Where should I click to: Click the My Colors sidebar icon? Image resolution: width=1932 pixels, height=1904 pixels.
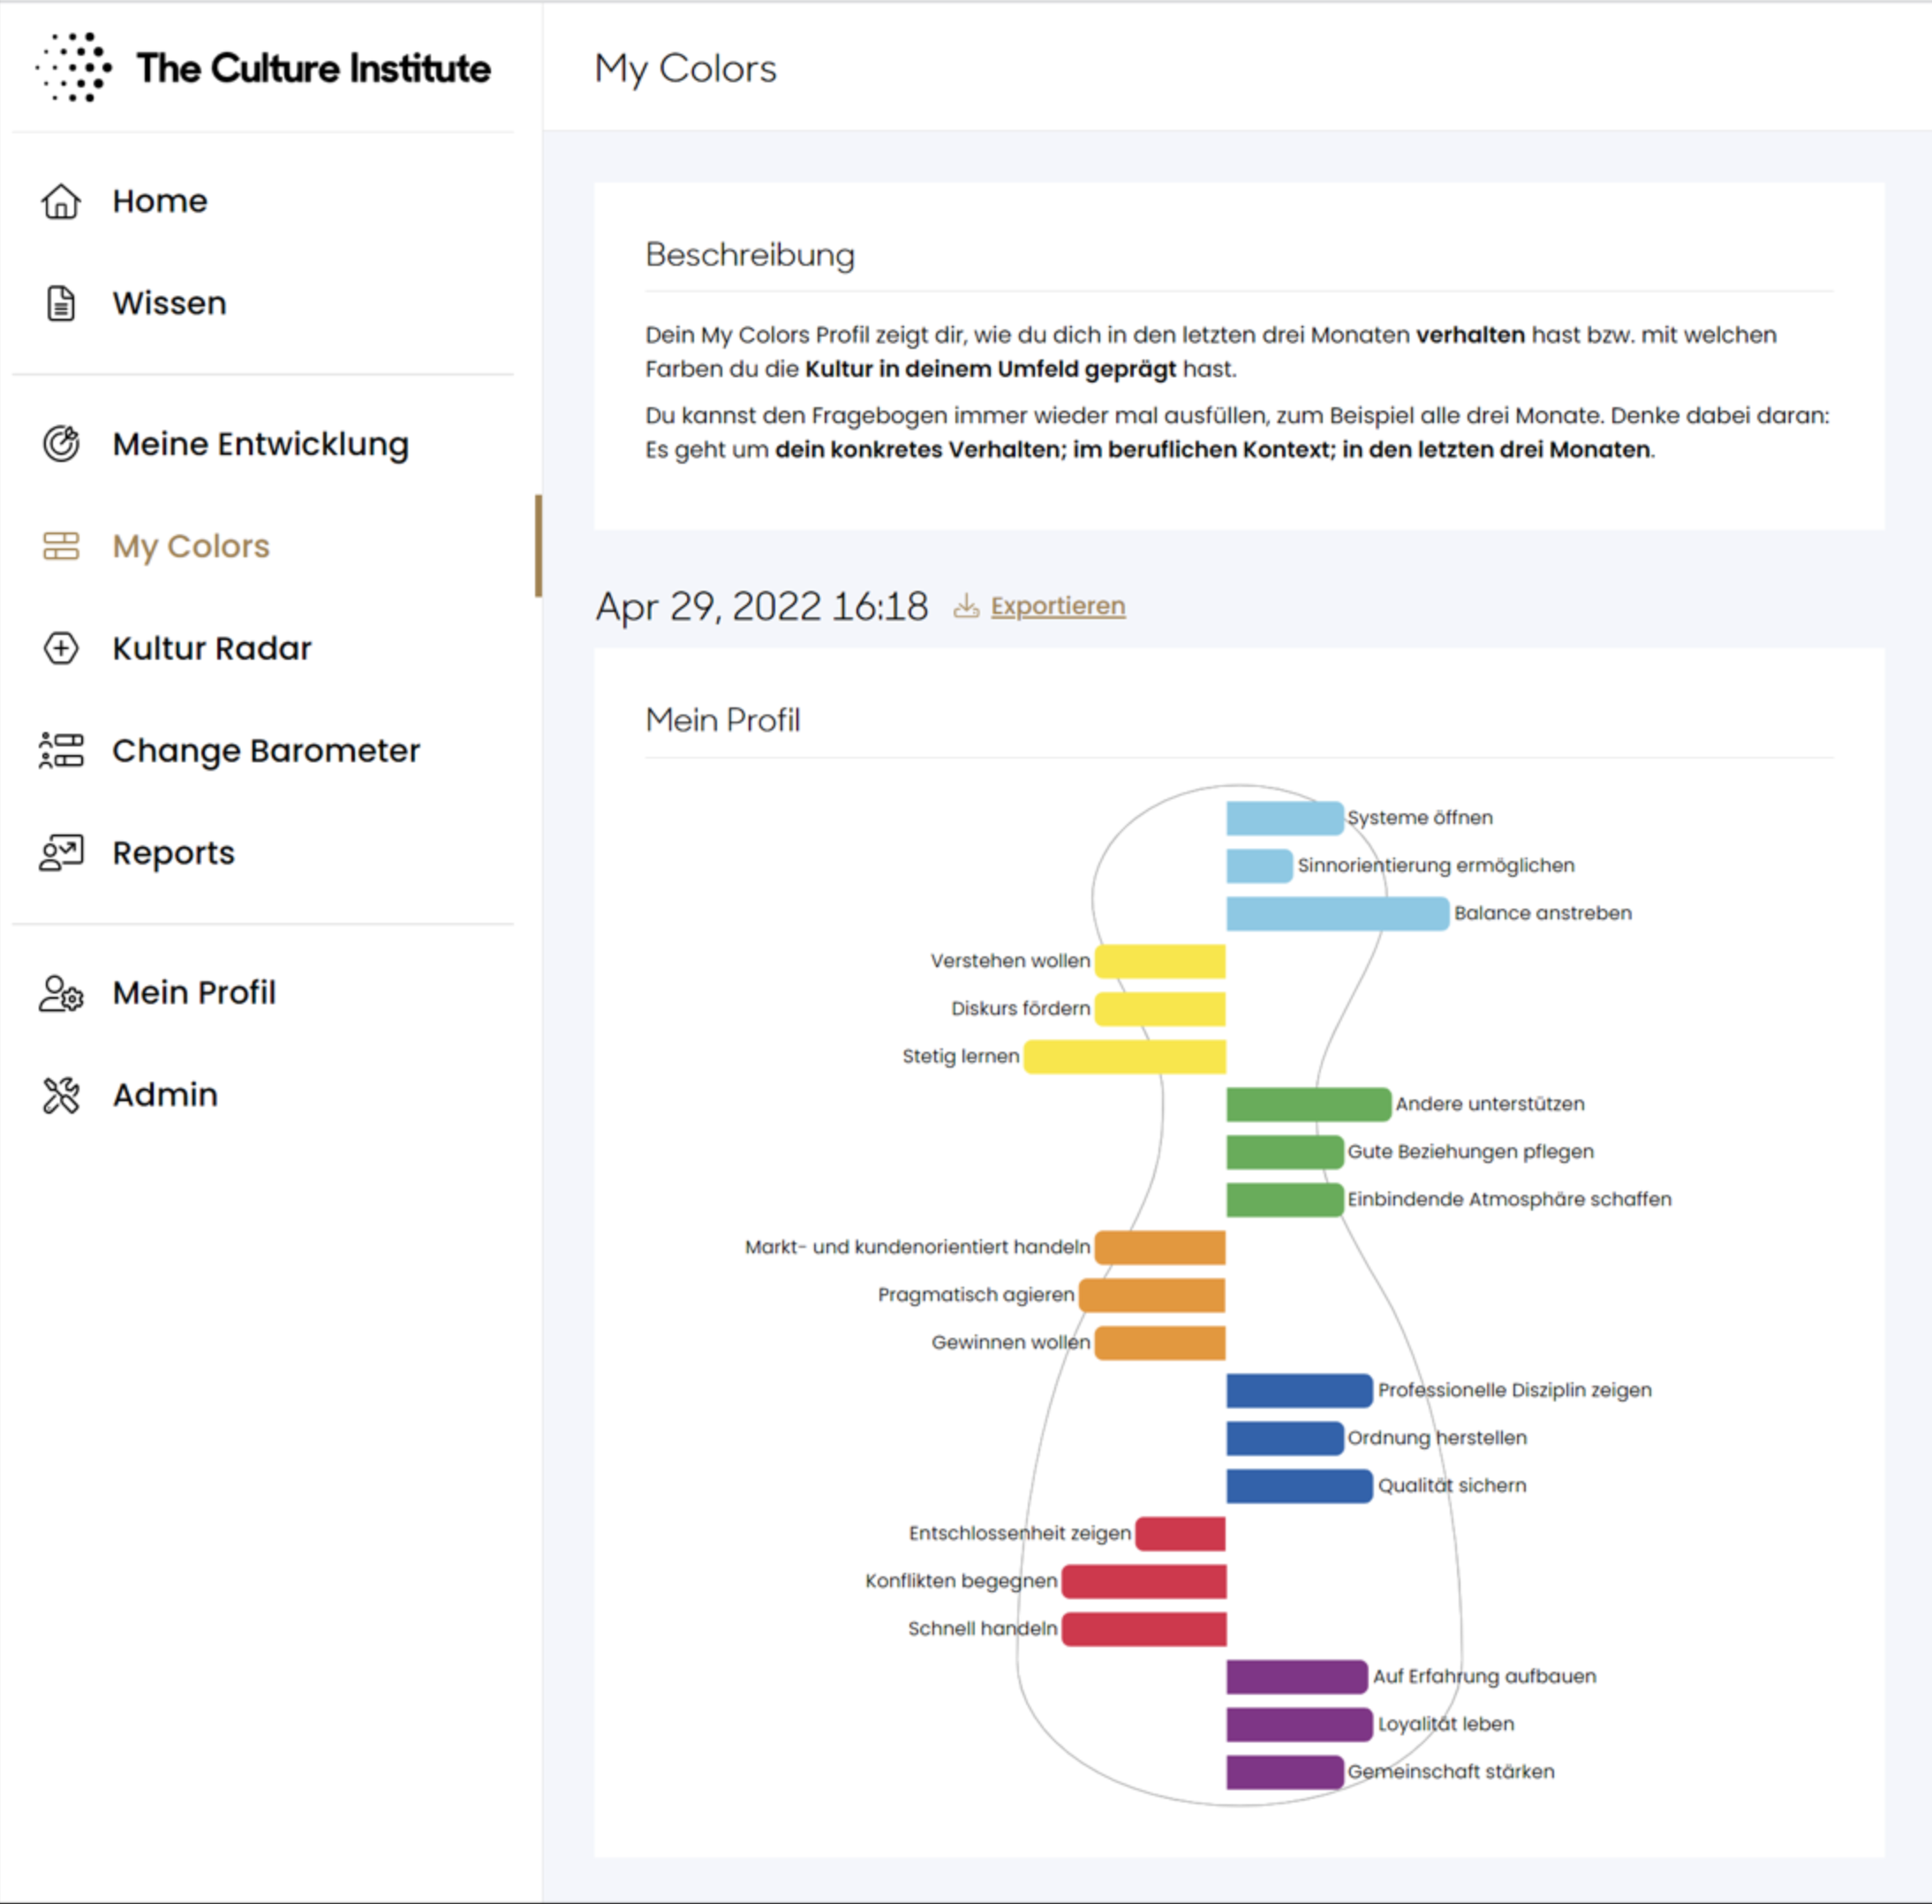click(x=61, y=546)
